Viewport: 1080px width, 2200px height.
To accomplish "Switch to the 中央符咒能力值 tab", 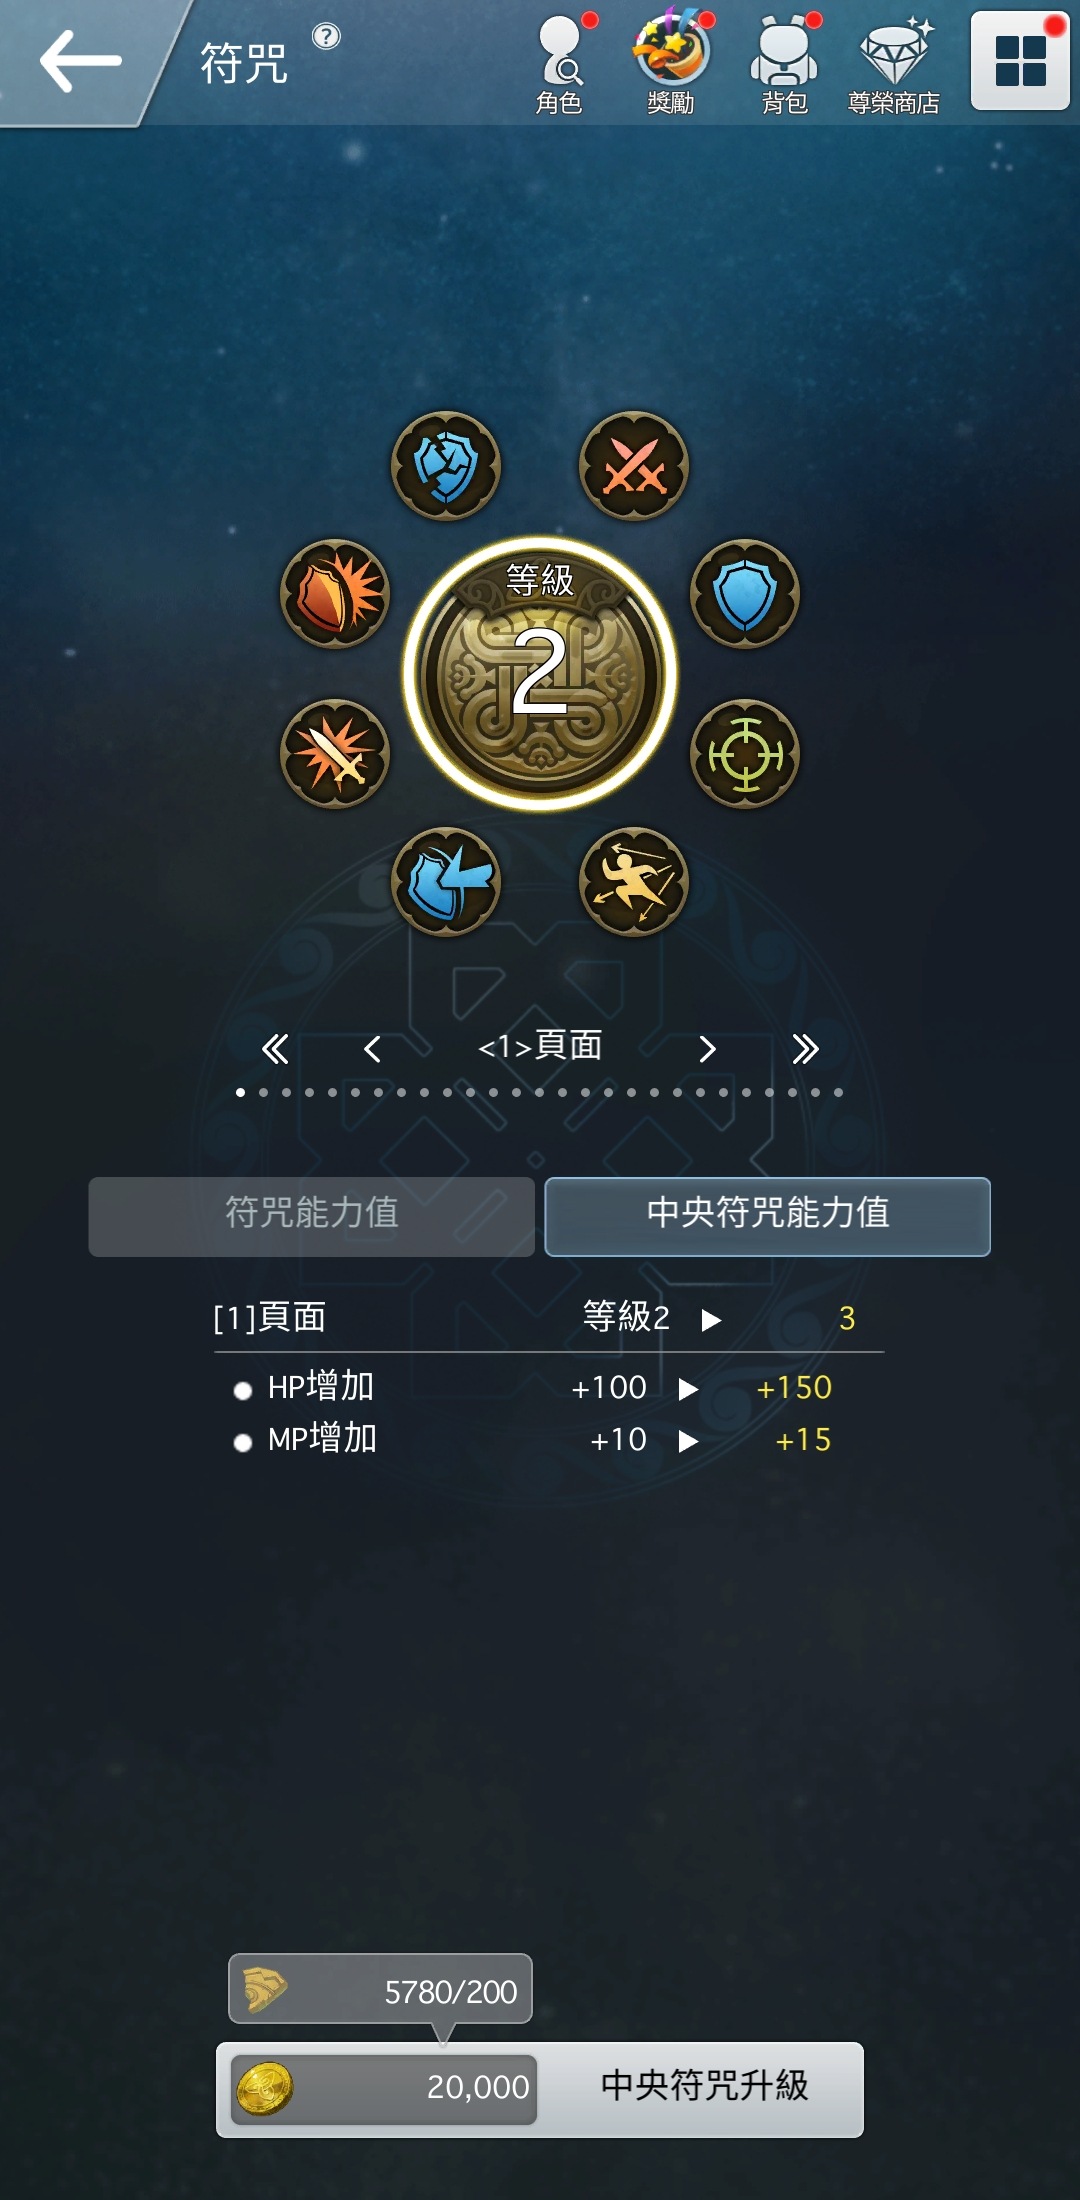I will tap(768, 1216).
